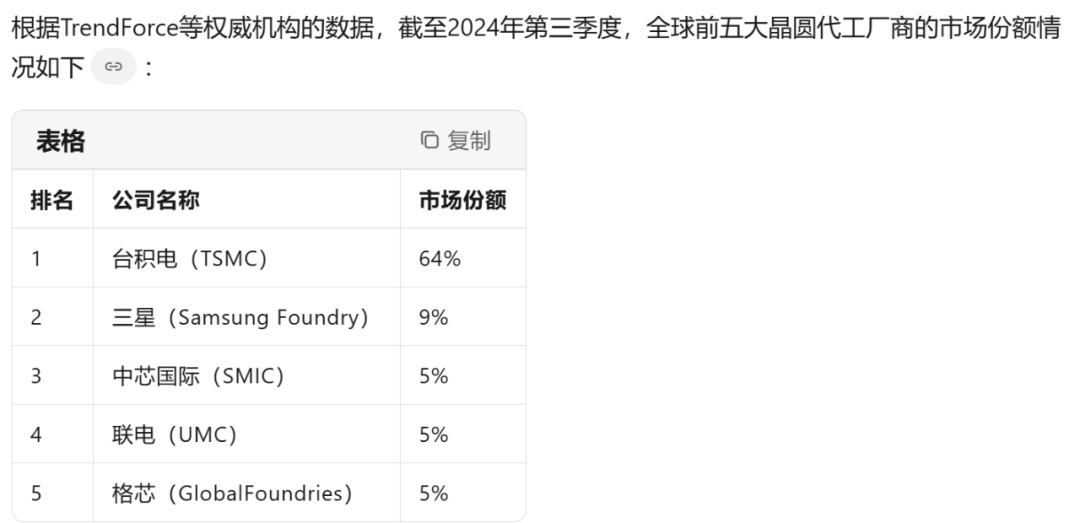The image size is (1080, 523).
Task: Select the 格芯 (GlobalFoundries) cell
Action: (231, 494)
